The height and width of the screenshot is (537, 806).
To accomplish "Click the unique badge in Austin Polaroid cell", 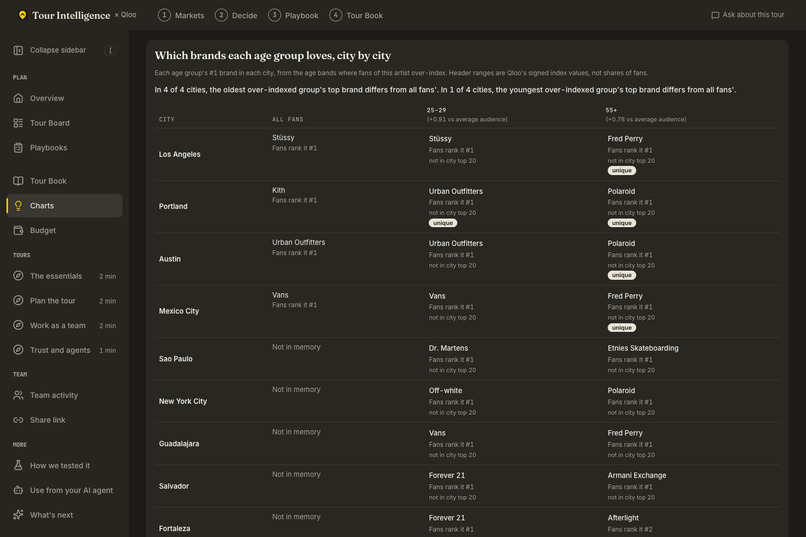I will pyautogui.click(x=621, y=275).
